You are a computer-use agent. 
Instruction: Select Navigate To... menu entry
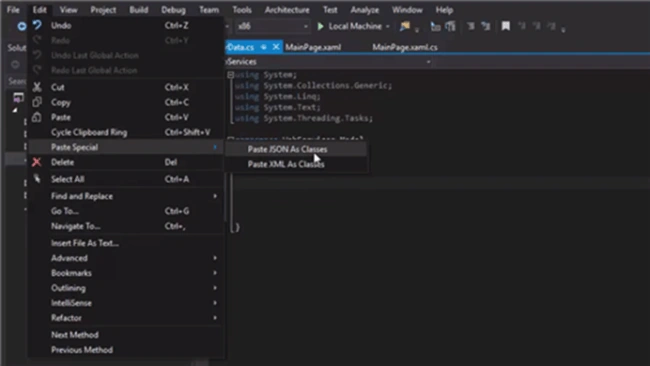click(126, 226)
